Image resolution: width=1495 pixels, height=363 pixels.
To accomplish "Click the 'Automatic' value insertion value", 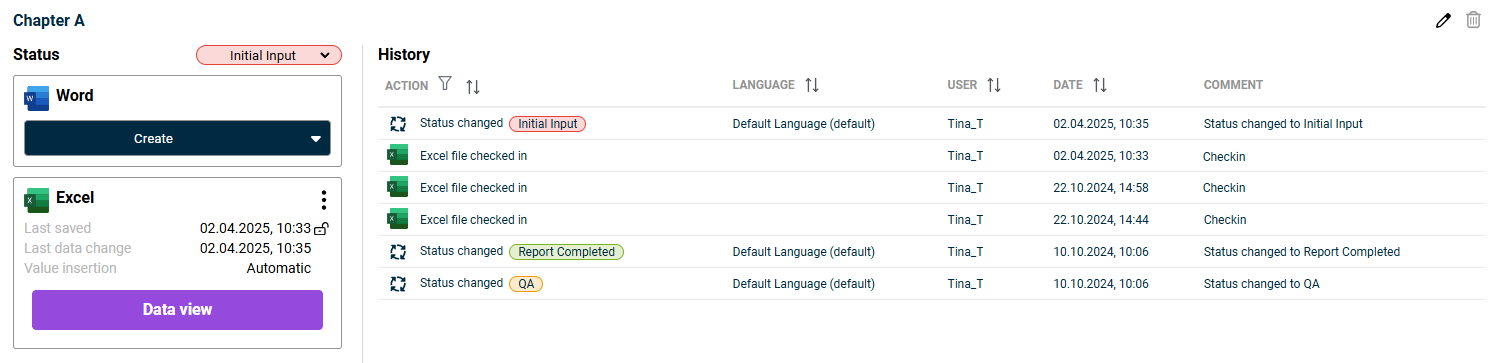I will [279, 268].
